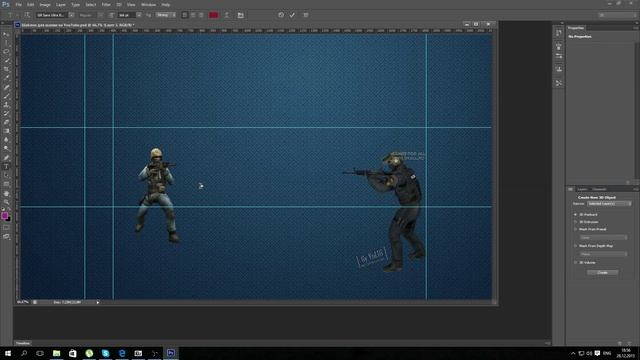
Task: Switch to the Channels tab
Action: (599, 189)
